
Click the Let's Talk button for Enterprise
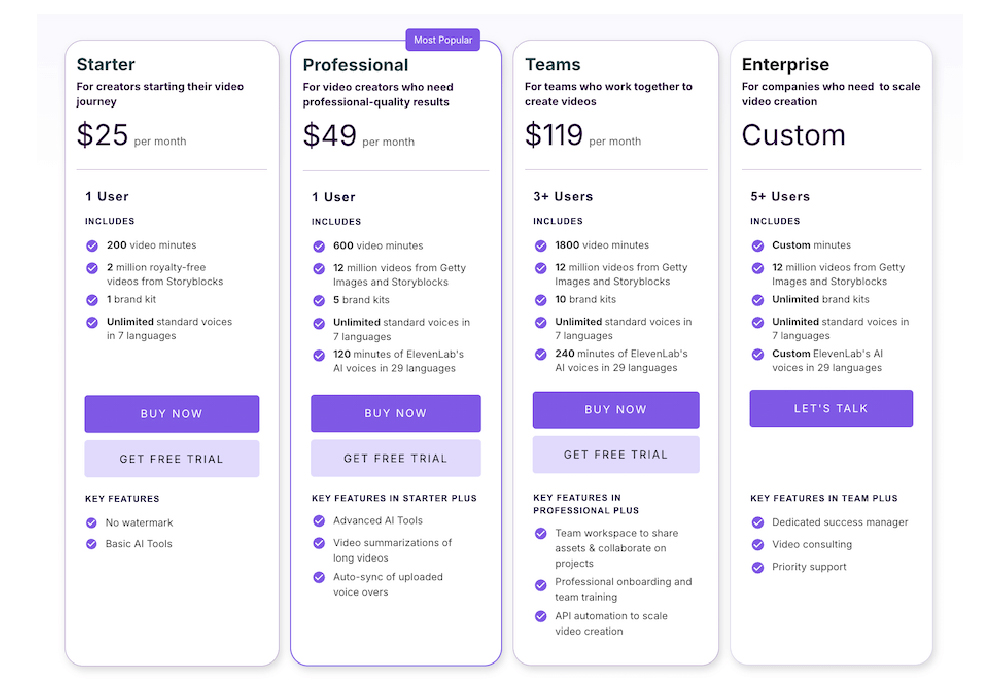coord(831,408)
